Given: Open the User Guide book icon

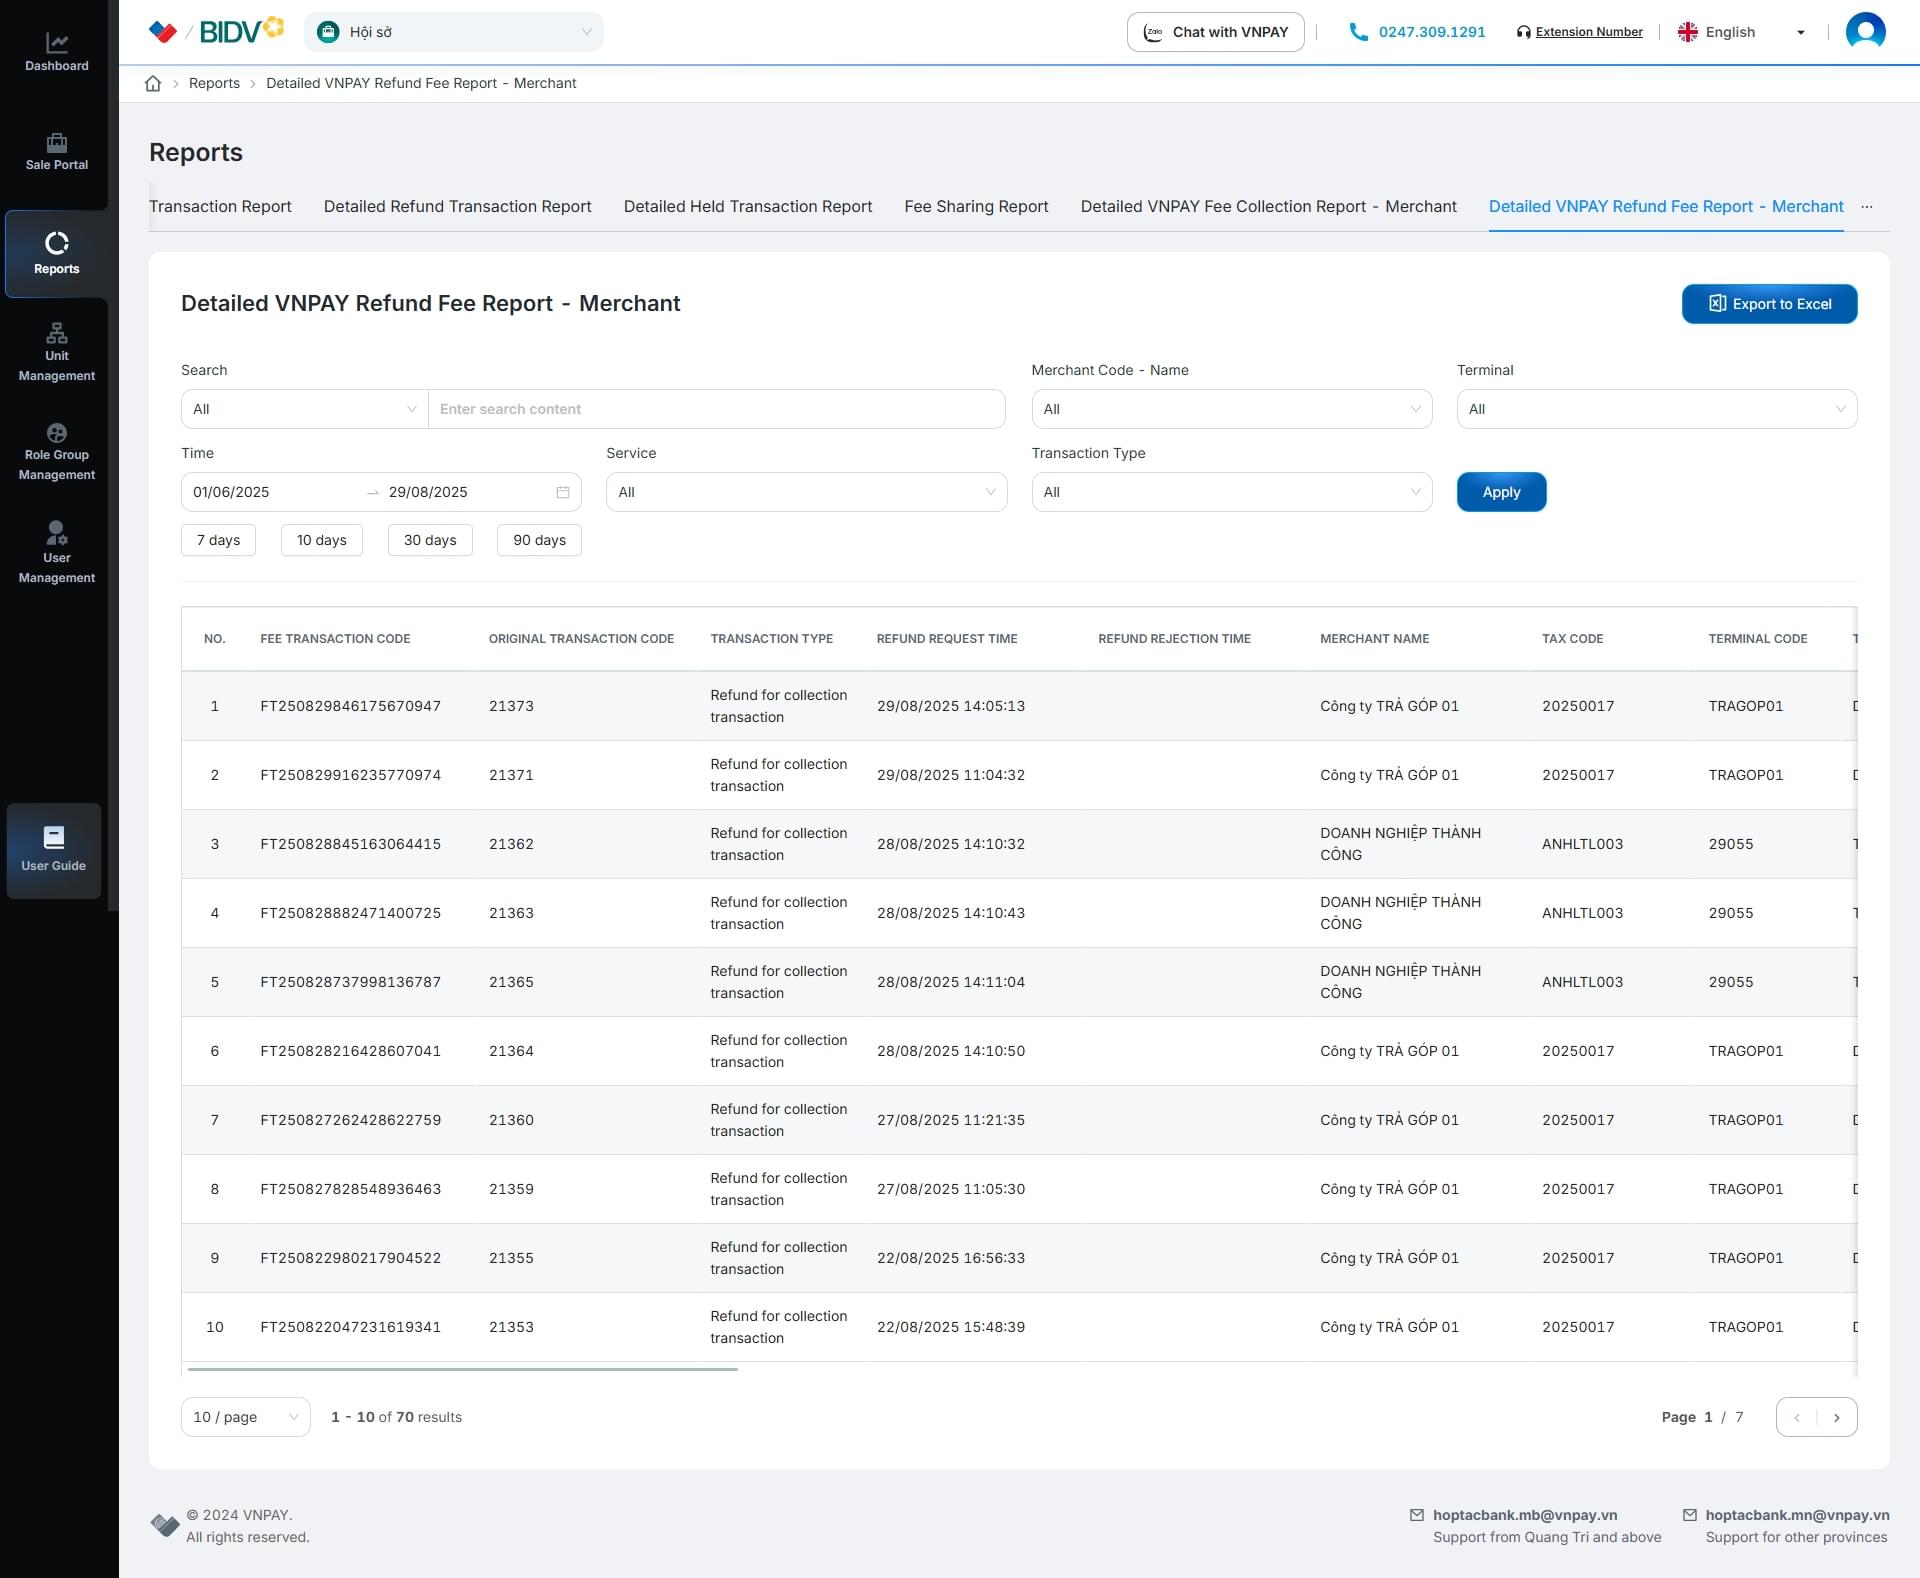Looking at the screenshot, I should pyautogui.click(x=54, y=838).
